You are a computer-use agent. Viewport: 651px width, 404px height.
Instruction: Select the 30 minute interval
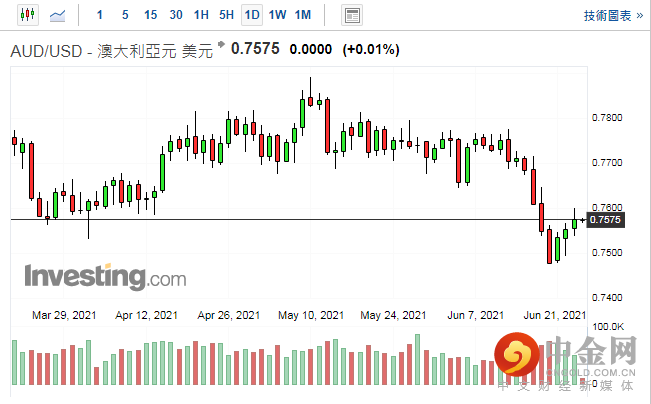(176, 15)
